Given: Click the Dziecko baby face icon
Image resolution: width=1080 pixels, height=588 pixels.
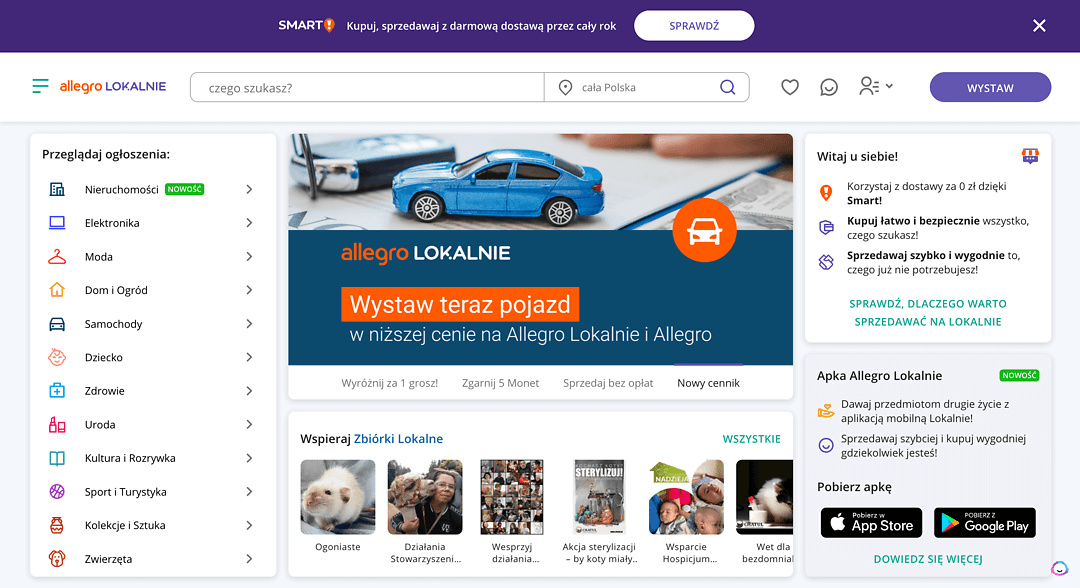Looking at the screenshot, I should pos(57,357).
